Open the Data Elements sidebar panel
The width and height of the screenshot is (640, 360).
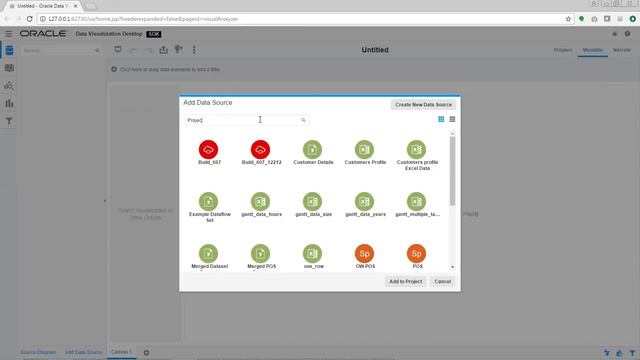(x=9, y=51)
